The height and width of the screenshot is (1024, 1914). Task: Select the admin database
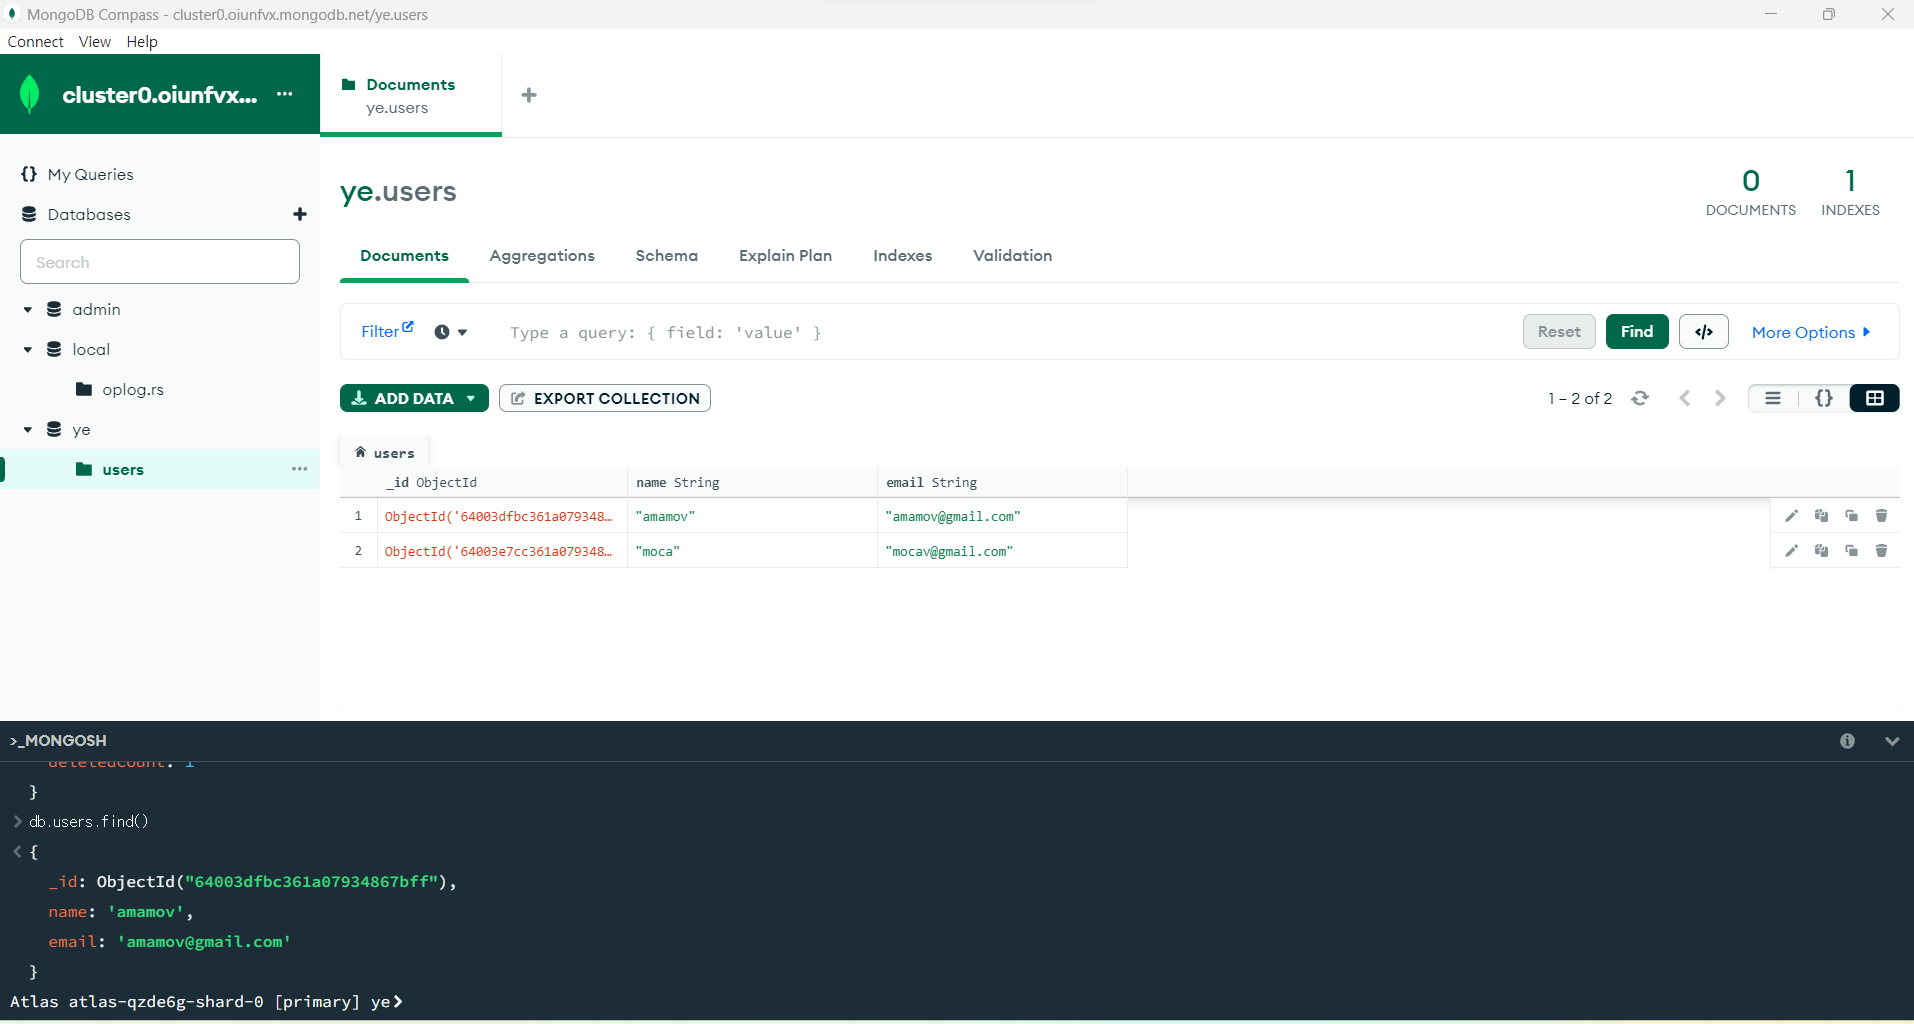[x=96, y=310]
